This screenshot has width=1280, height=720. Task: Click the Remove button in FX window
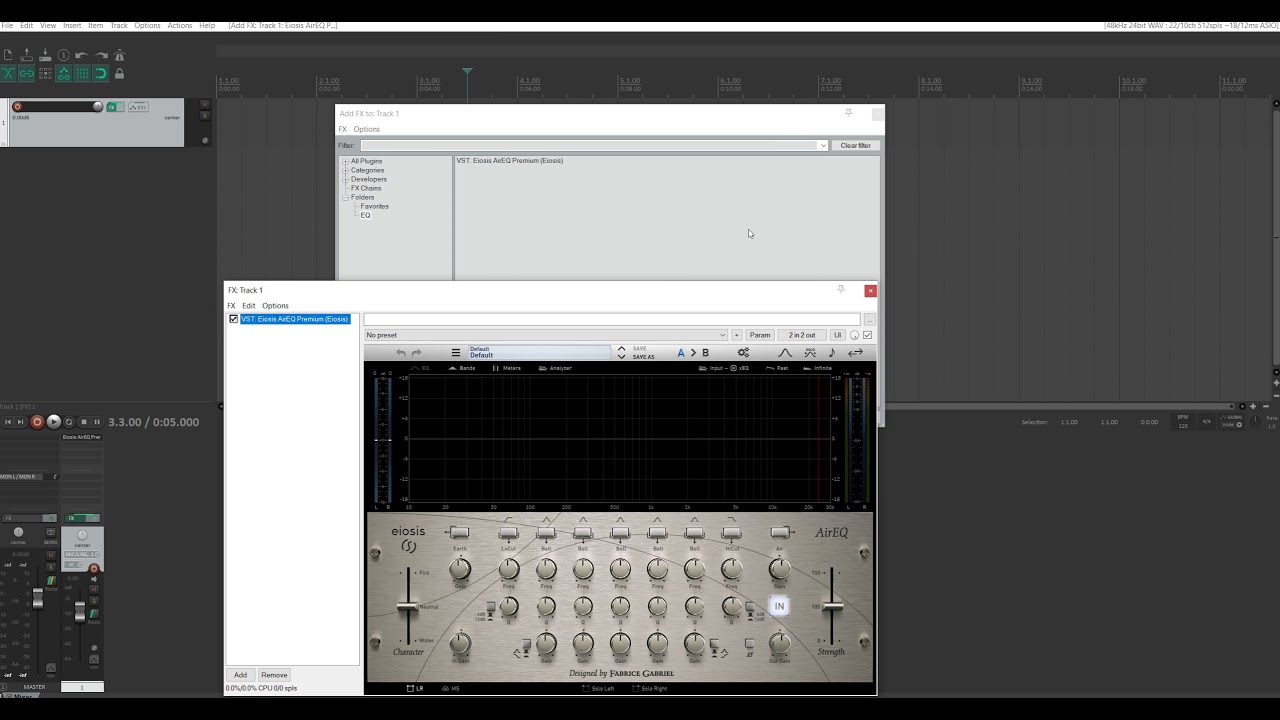274,675
